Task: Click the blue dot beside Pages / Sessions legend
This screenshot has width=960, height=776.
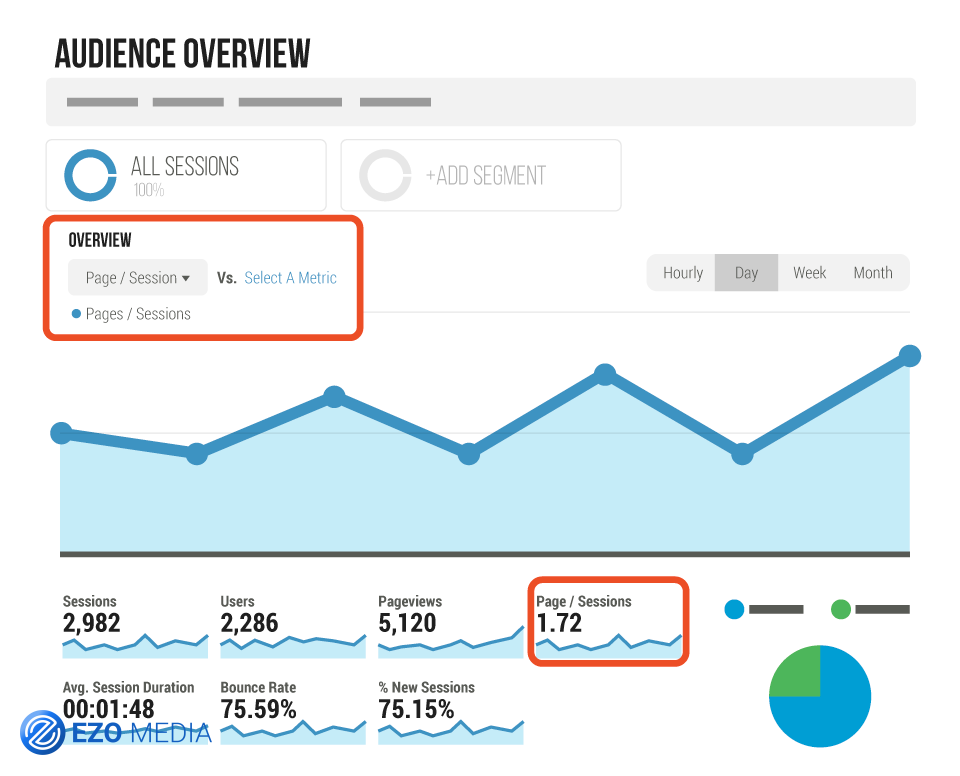Action: point(77,314)
